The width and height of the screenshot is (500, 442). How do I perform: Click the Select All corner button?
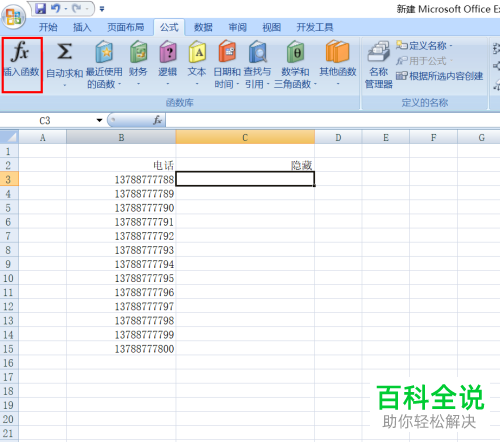click(9, 137)
